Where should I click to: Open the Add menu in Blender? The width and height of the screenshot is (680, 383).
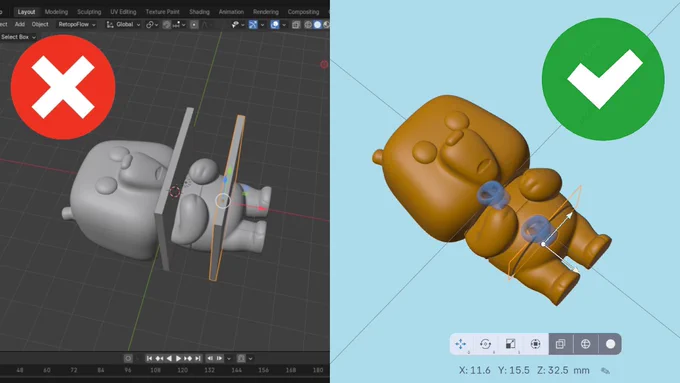click(x=20, y=24)
